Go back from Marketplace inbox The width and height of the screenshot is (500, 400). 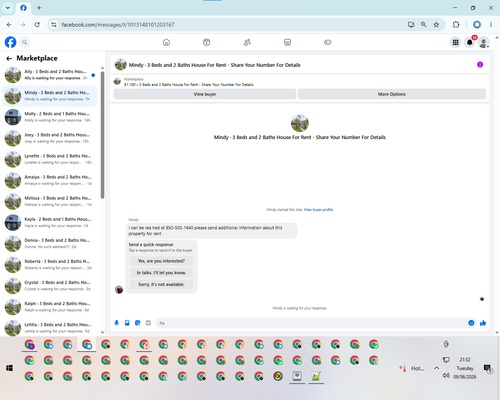9,58
